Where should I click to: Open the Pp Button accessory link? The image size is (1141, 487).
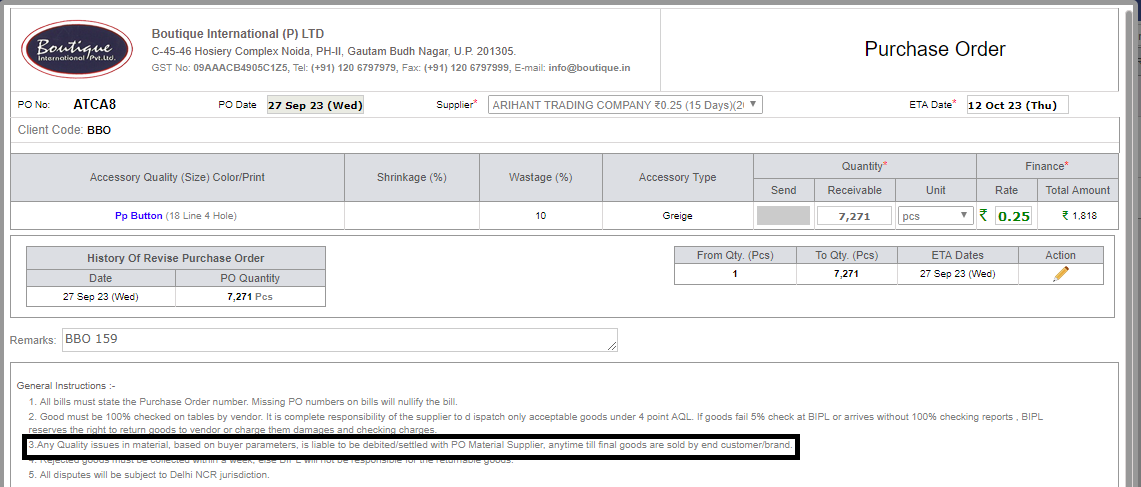click(138, 215)
